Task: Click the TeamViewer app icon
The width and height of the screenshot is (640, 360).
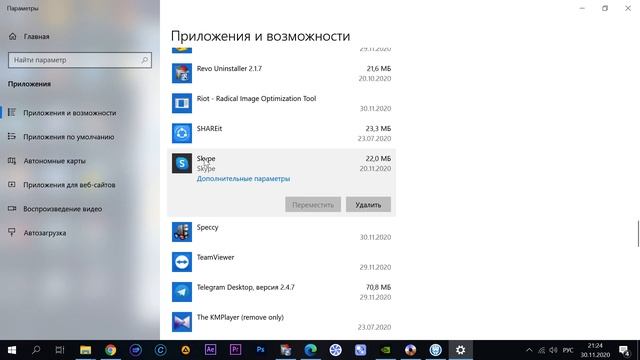Action: click(x=182, y=262)
